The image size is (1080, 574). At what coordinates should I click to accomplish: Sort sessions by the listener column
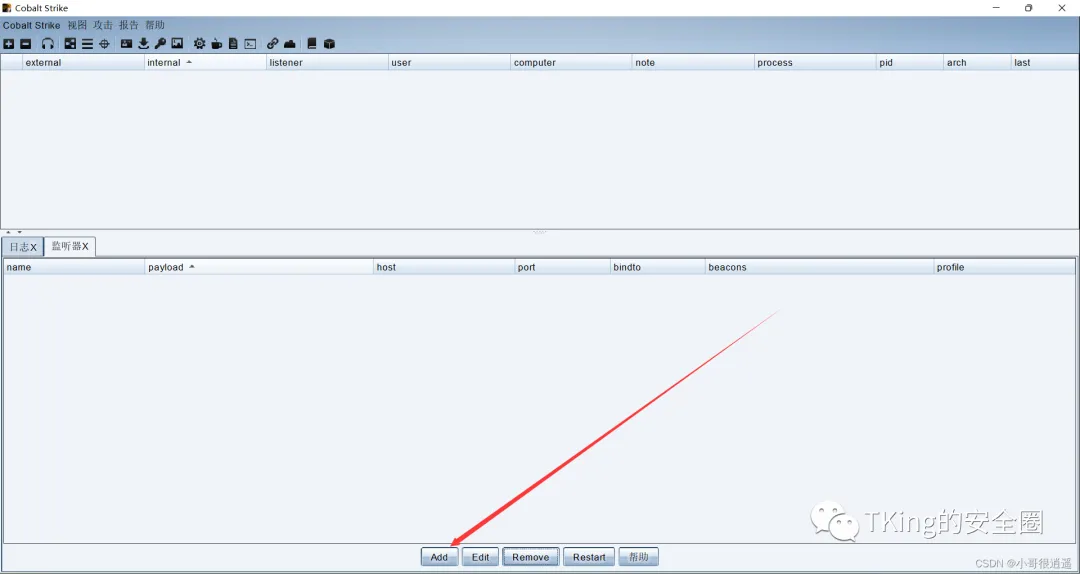[327, 62]
